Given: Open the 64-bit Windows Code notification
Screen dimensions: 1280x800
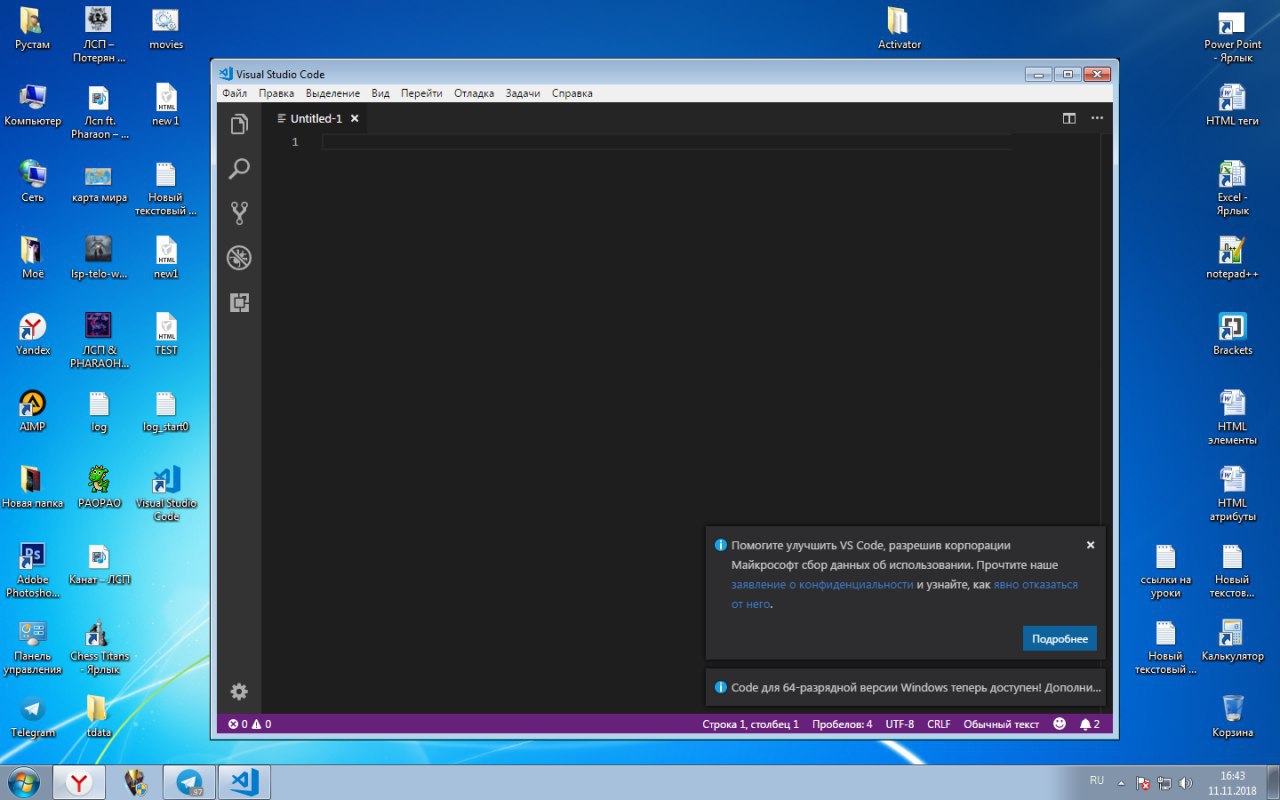Looking at the screenshot, I should click(x=906, y=688).
